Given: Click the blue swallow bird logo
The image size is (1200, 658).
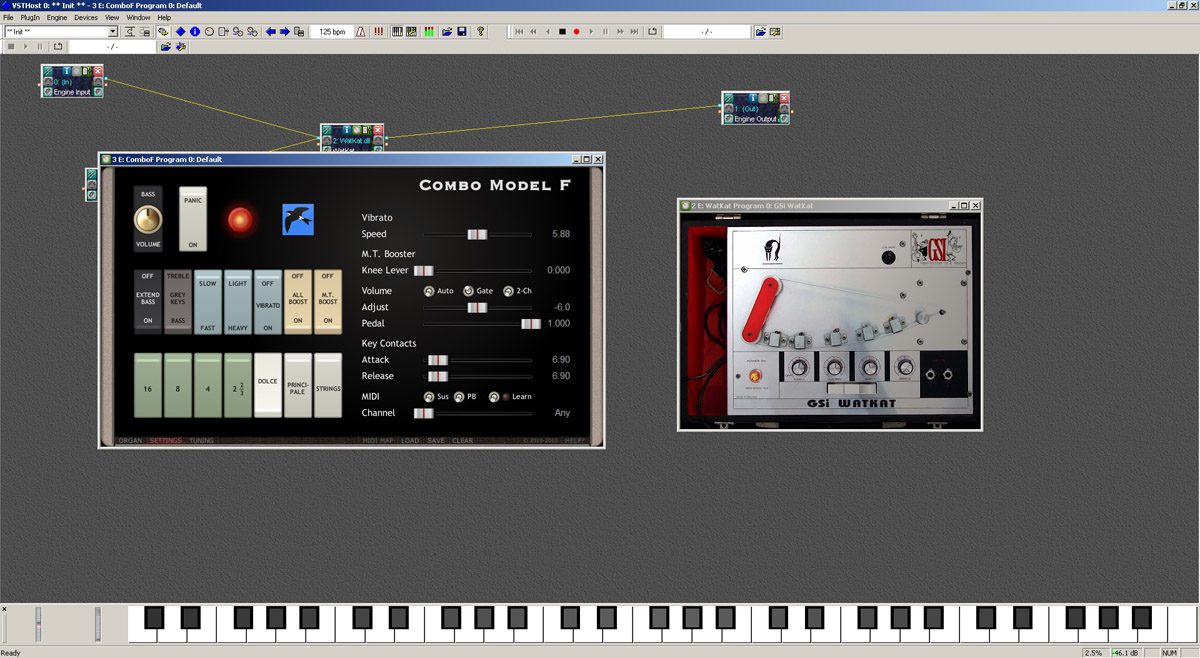Looking at the screenshot, I should point(298,219).
